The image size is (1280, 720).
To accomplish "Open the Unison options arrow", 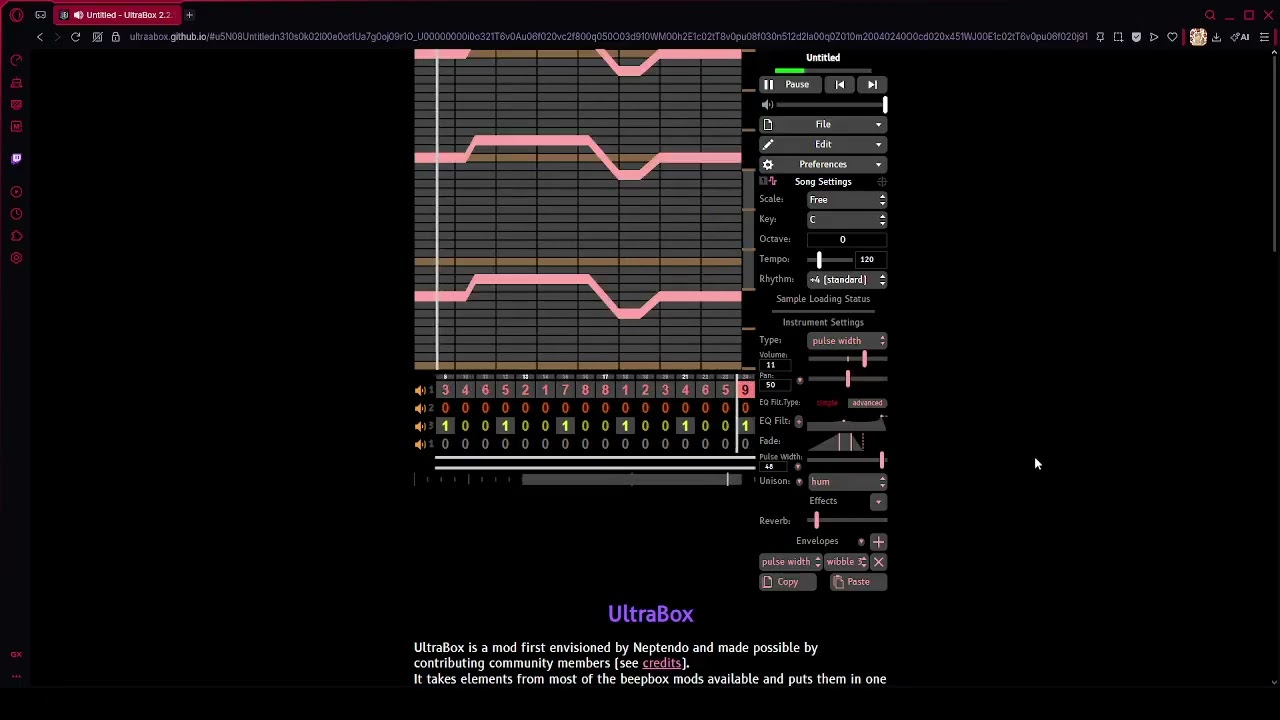I will (x=798, y=482).
